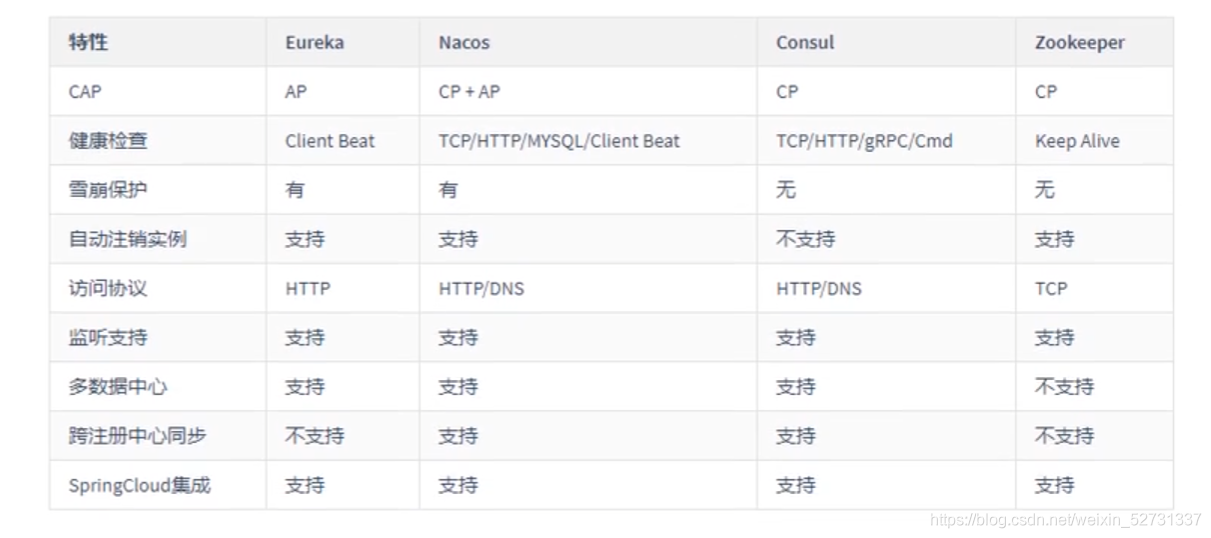Select the Nacos column header

pos(464,43)
